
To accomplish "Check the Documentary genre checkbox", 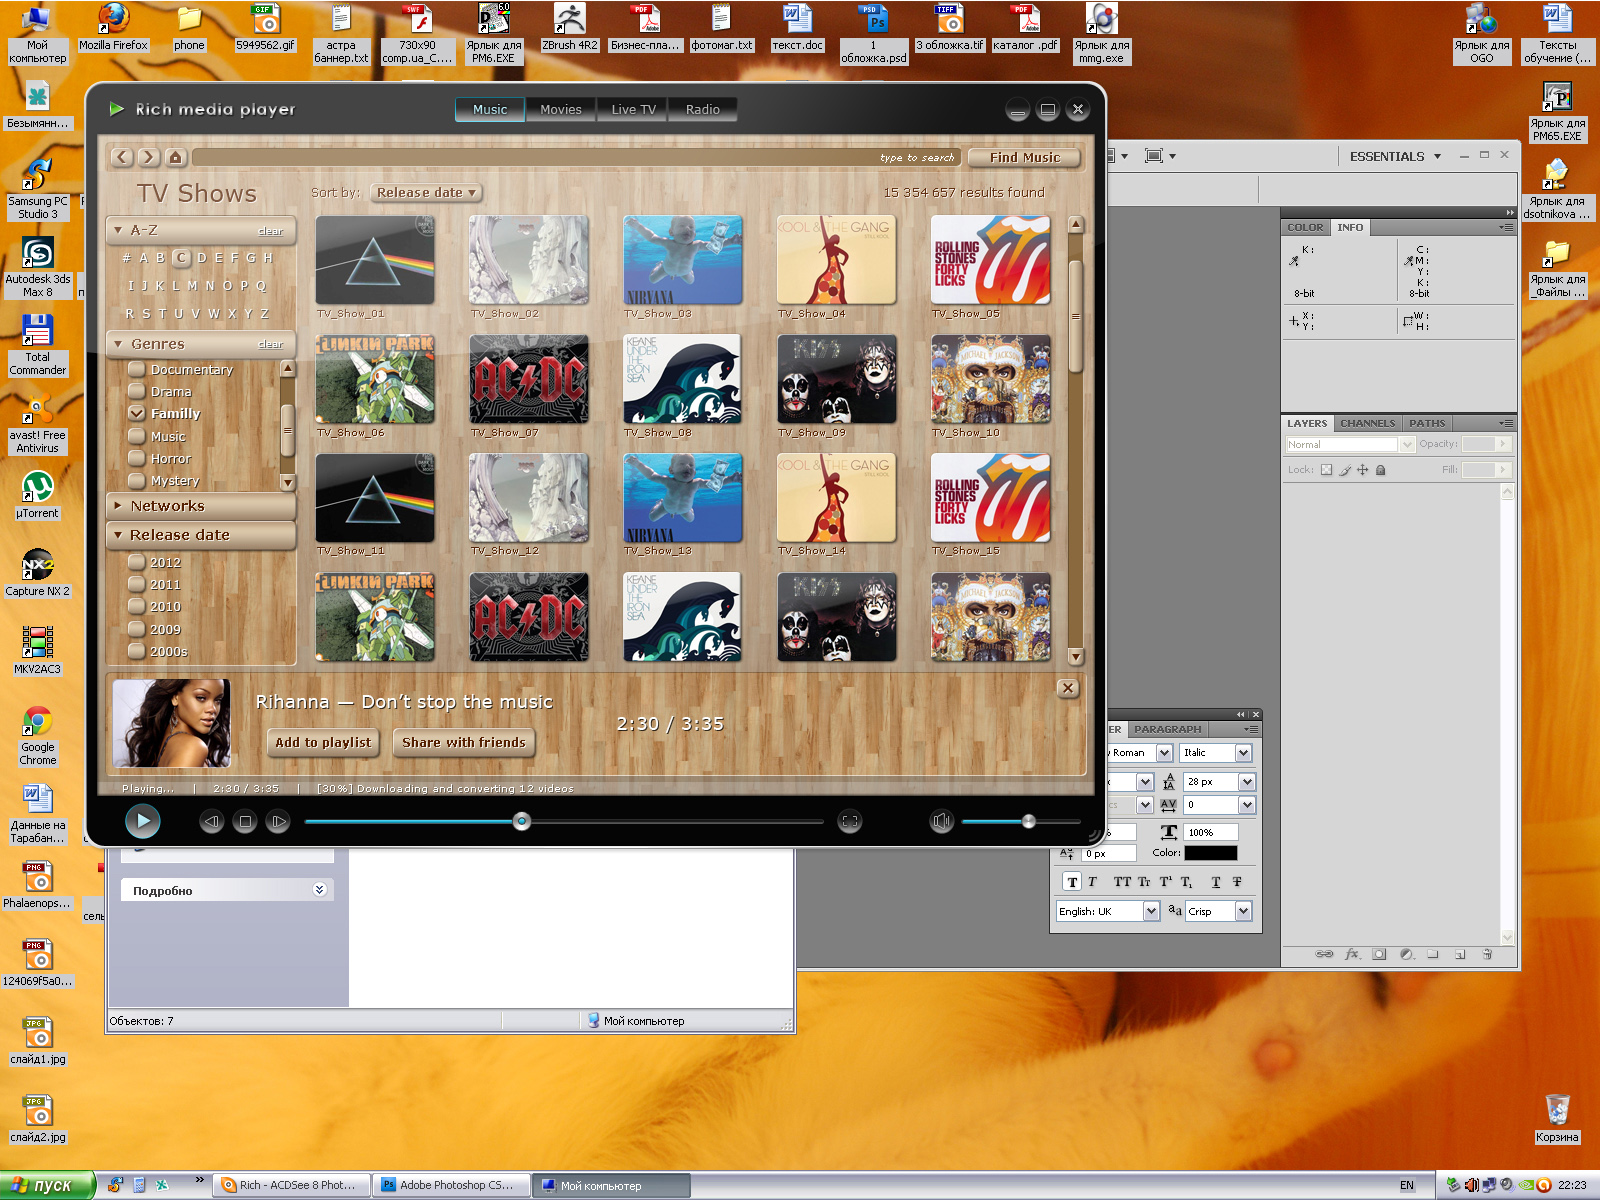I will (x=137, y=369).
